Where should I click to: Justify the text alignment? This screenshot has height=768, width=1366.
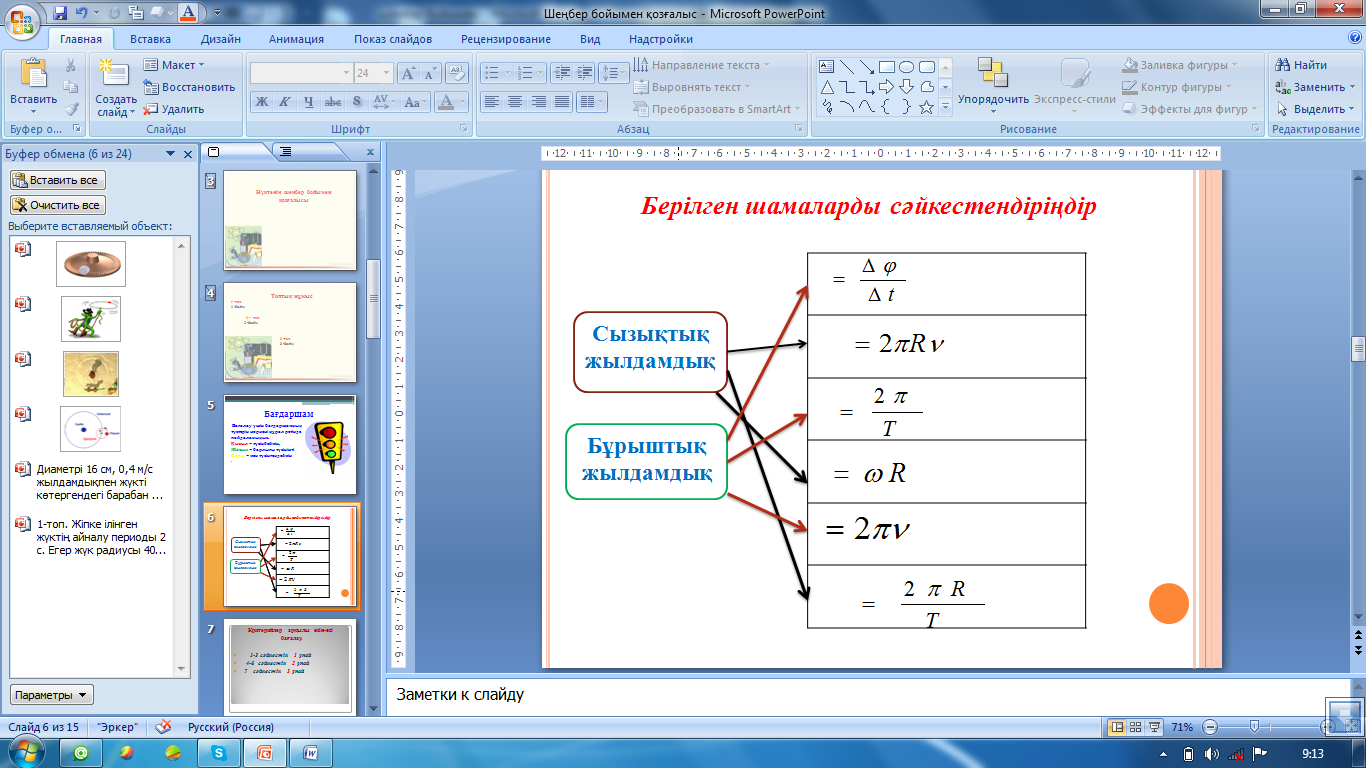point(562,102)
